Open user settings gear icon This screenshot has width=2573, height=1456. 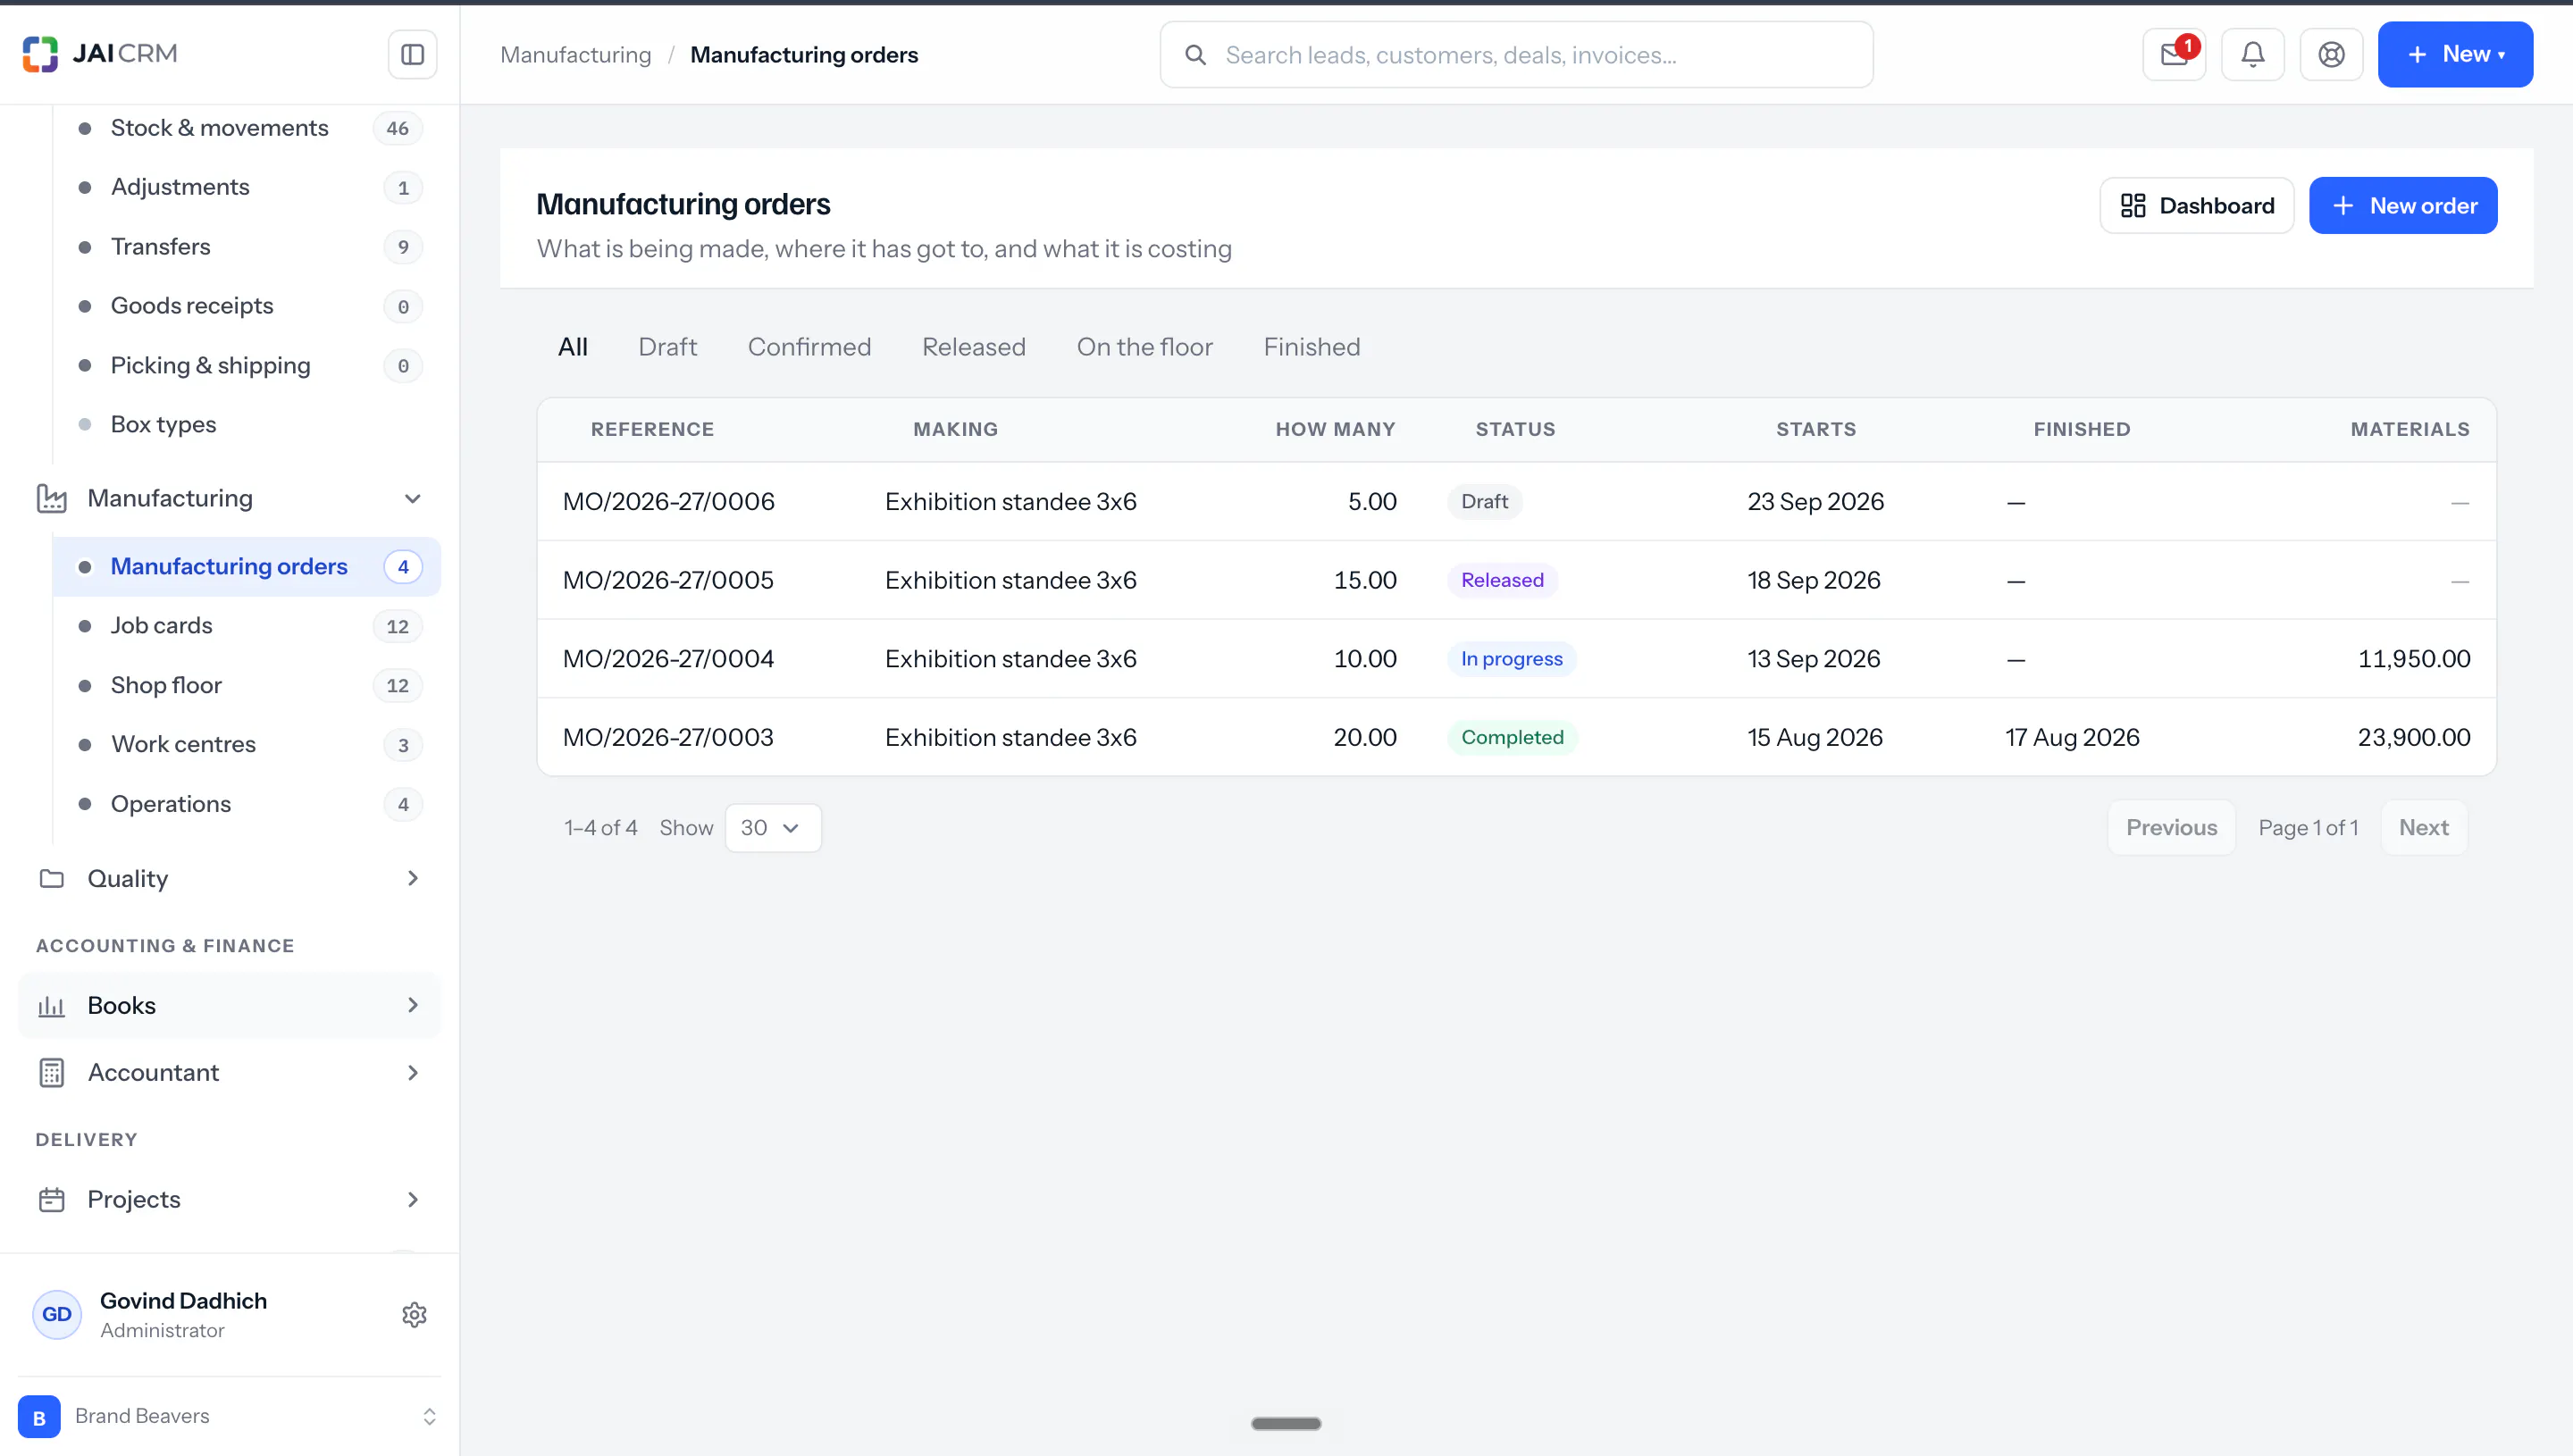tap(414, 1314)
